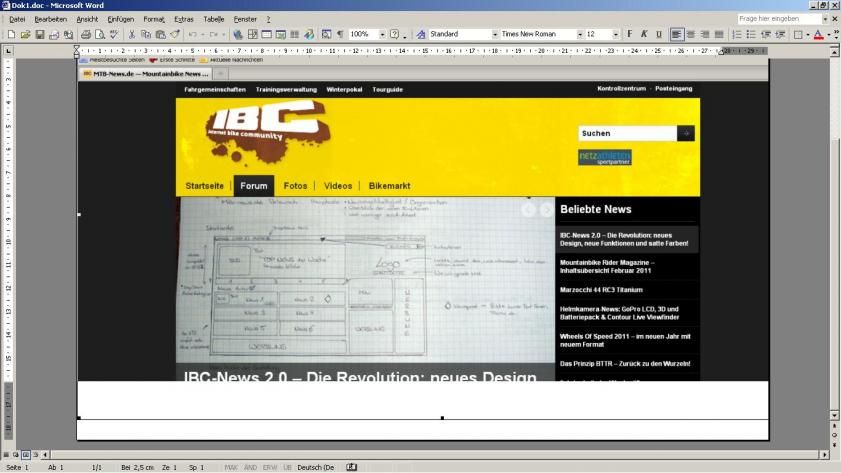This screenshot has width=841, height=473.
Task: Click the 'ÜB' overwrite indicator in status bar
Action: [x=287, y=468]
